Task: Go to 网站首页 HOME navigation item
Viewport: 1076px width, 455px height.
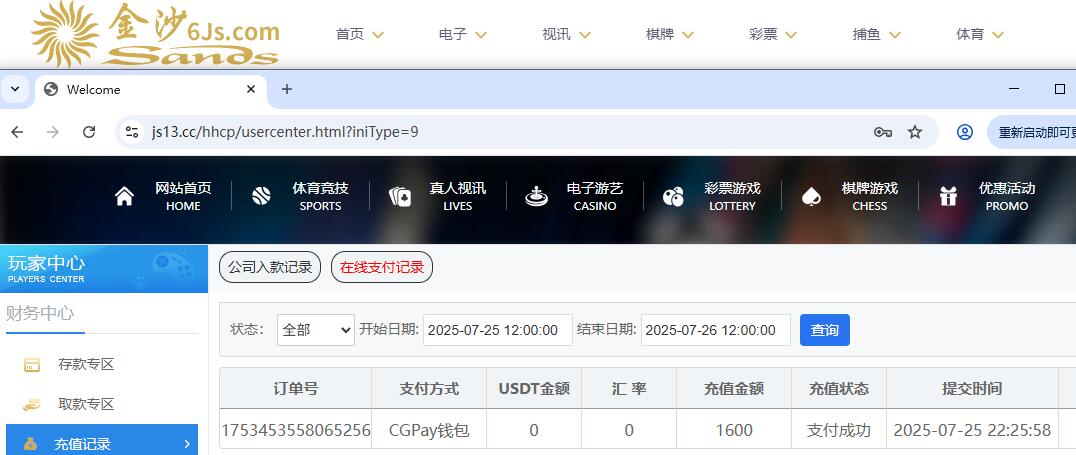Action: click(x=164, y=196)
